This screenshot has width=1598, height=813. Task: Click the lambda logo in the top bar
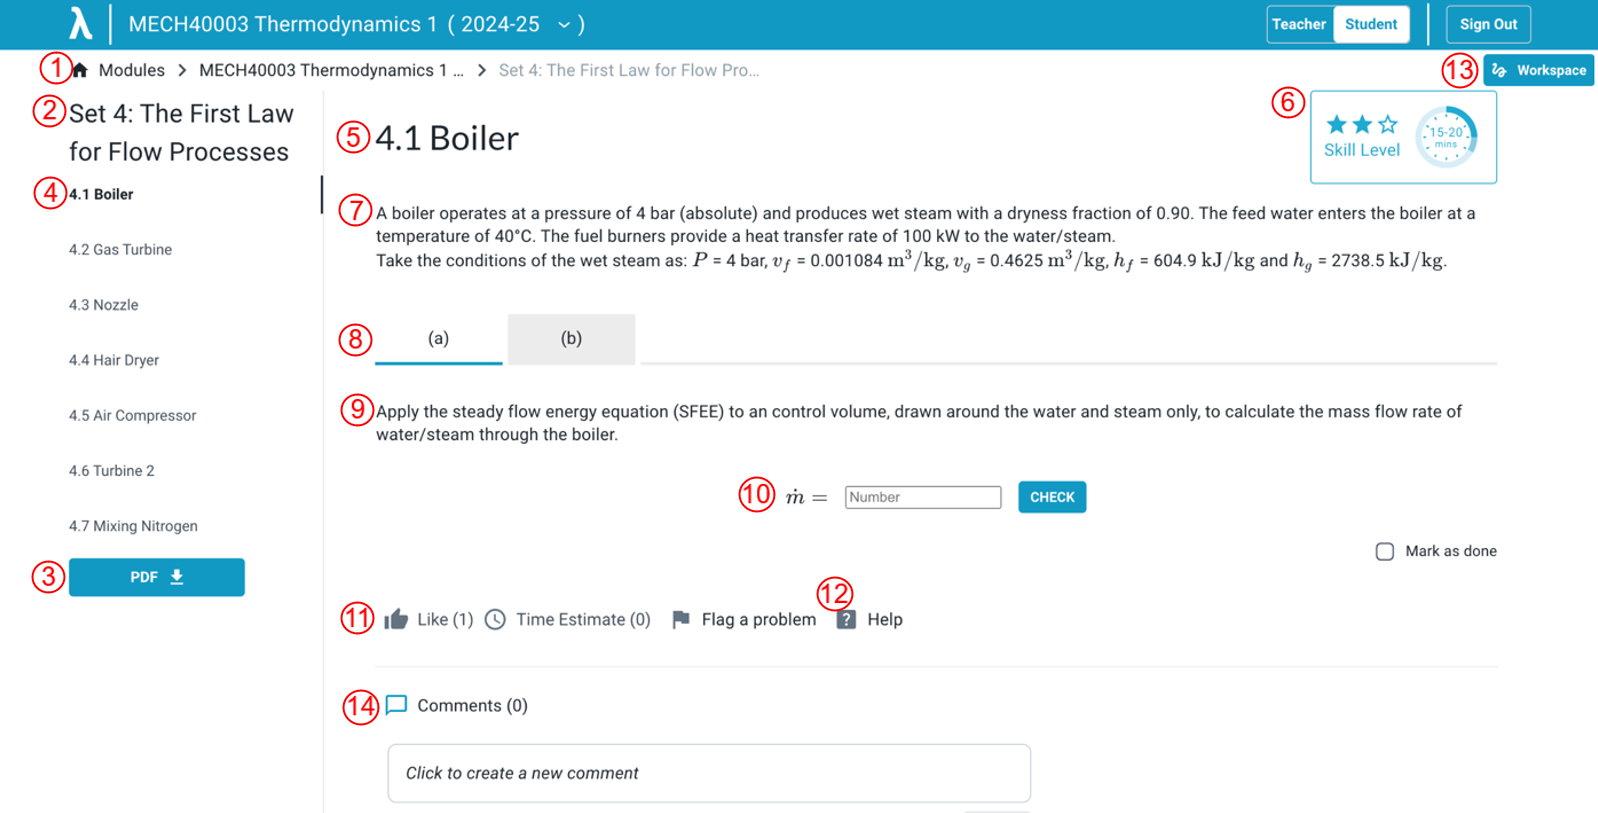coord(79,23)
